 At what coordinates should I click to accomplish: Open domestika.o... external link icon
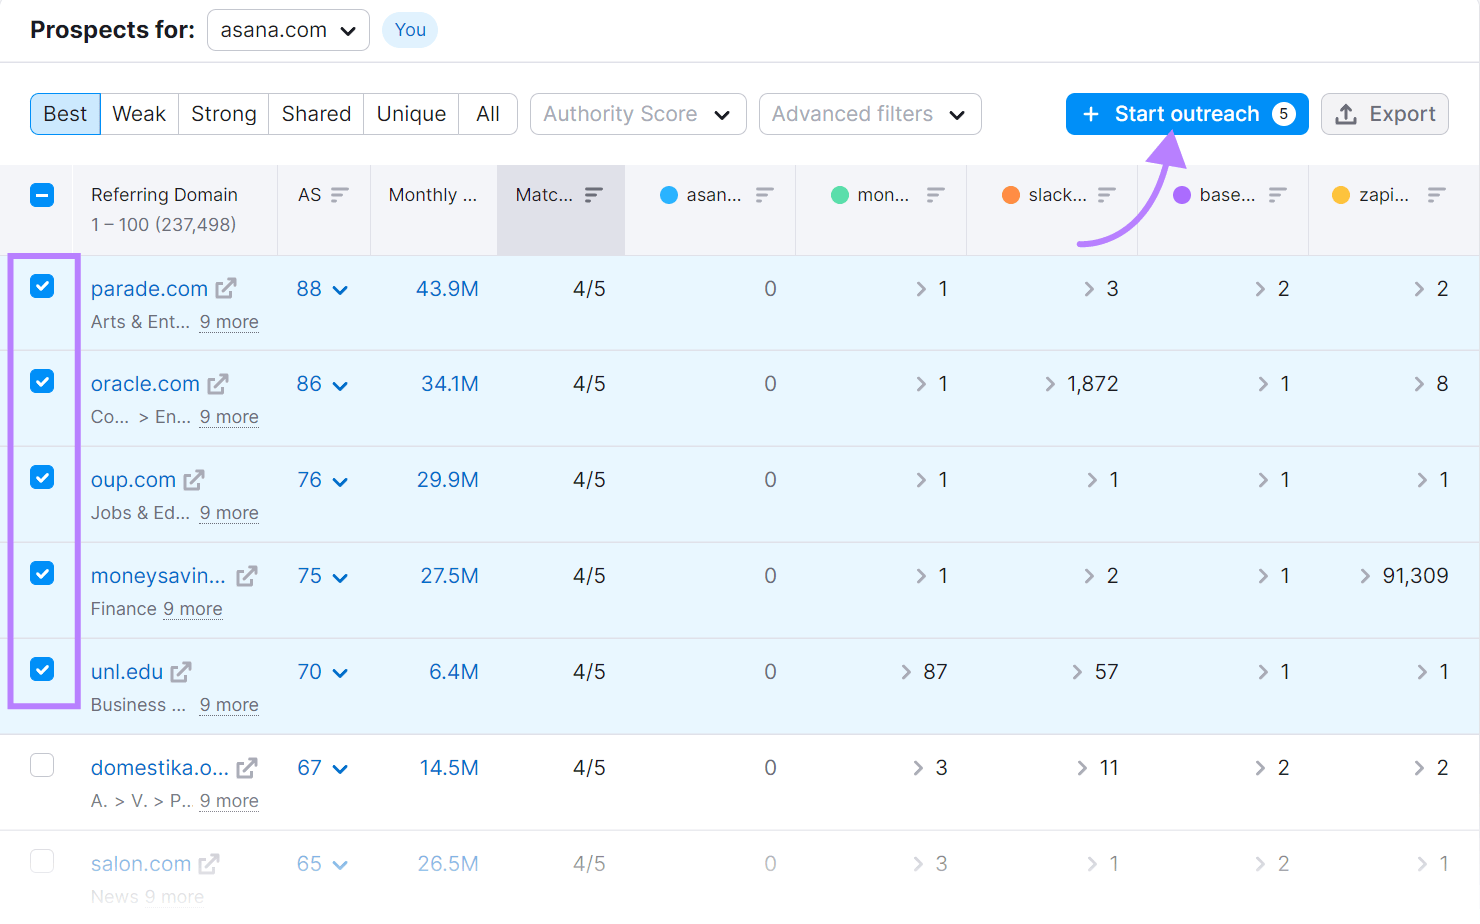(x=247, y=768)
